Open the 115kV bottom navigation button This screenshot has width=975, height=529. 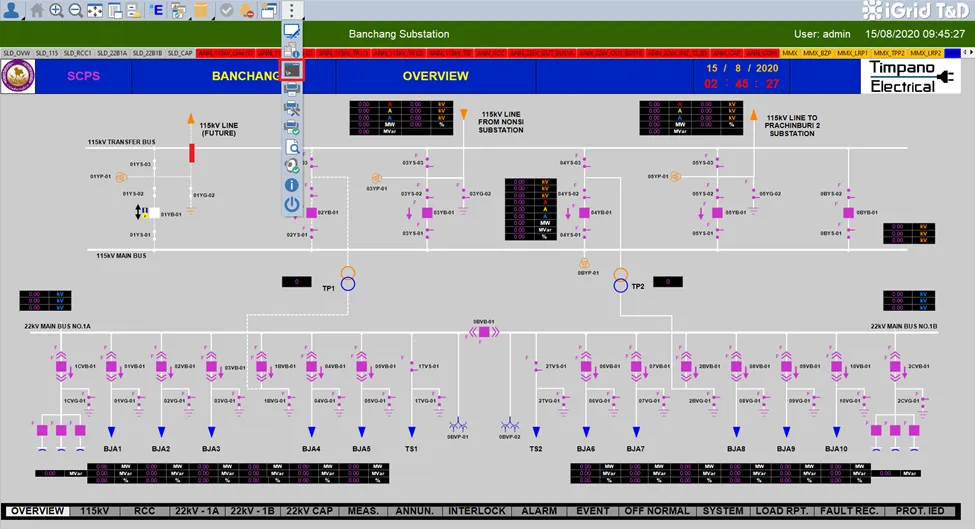95,511
